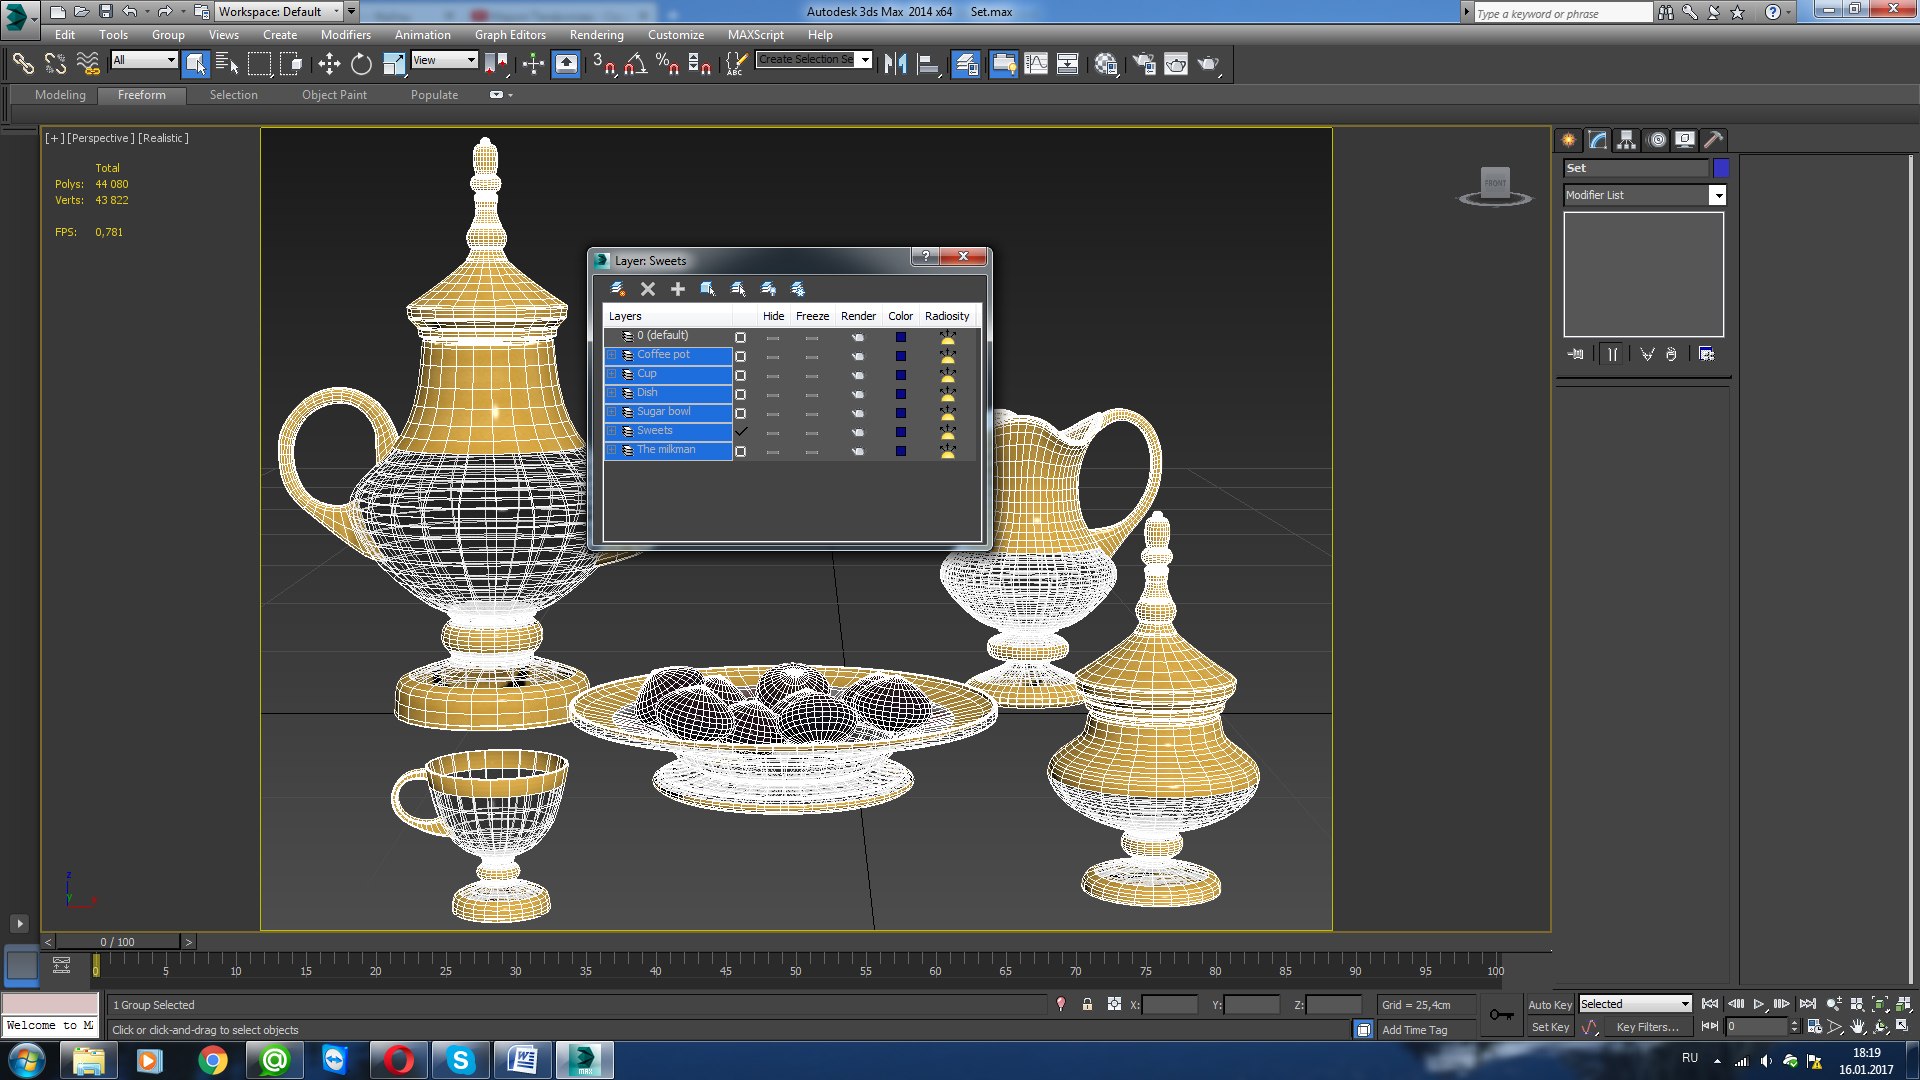Toggle Percent Snap in toolbar
The image size is (1920, 1080).
click(667, 64)
